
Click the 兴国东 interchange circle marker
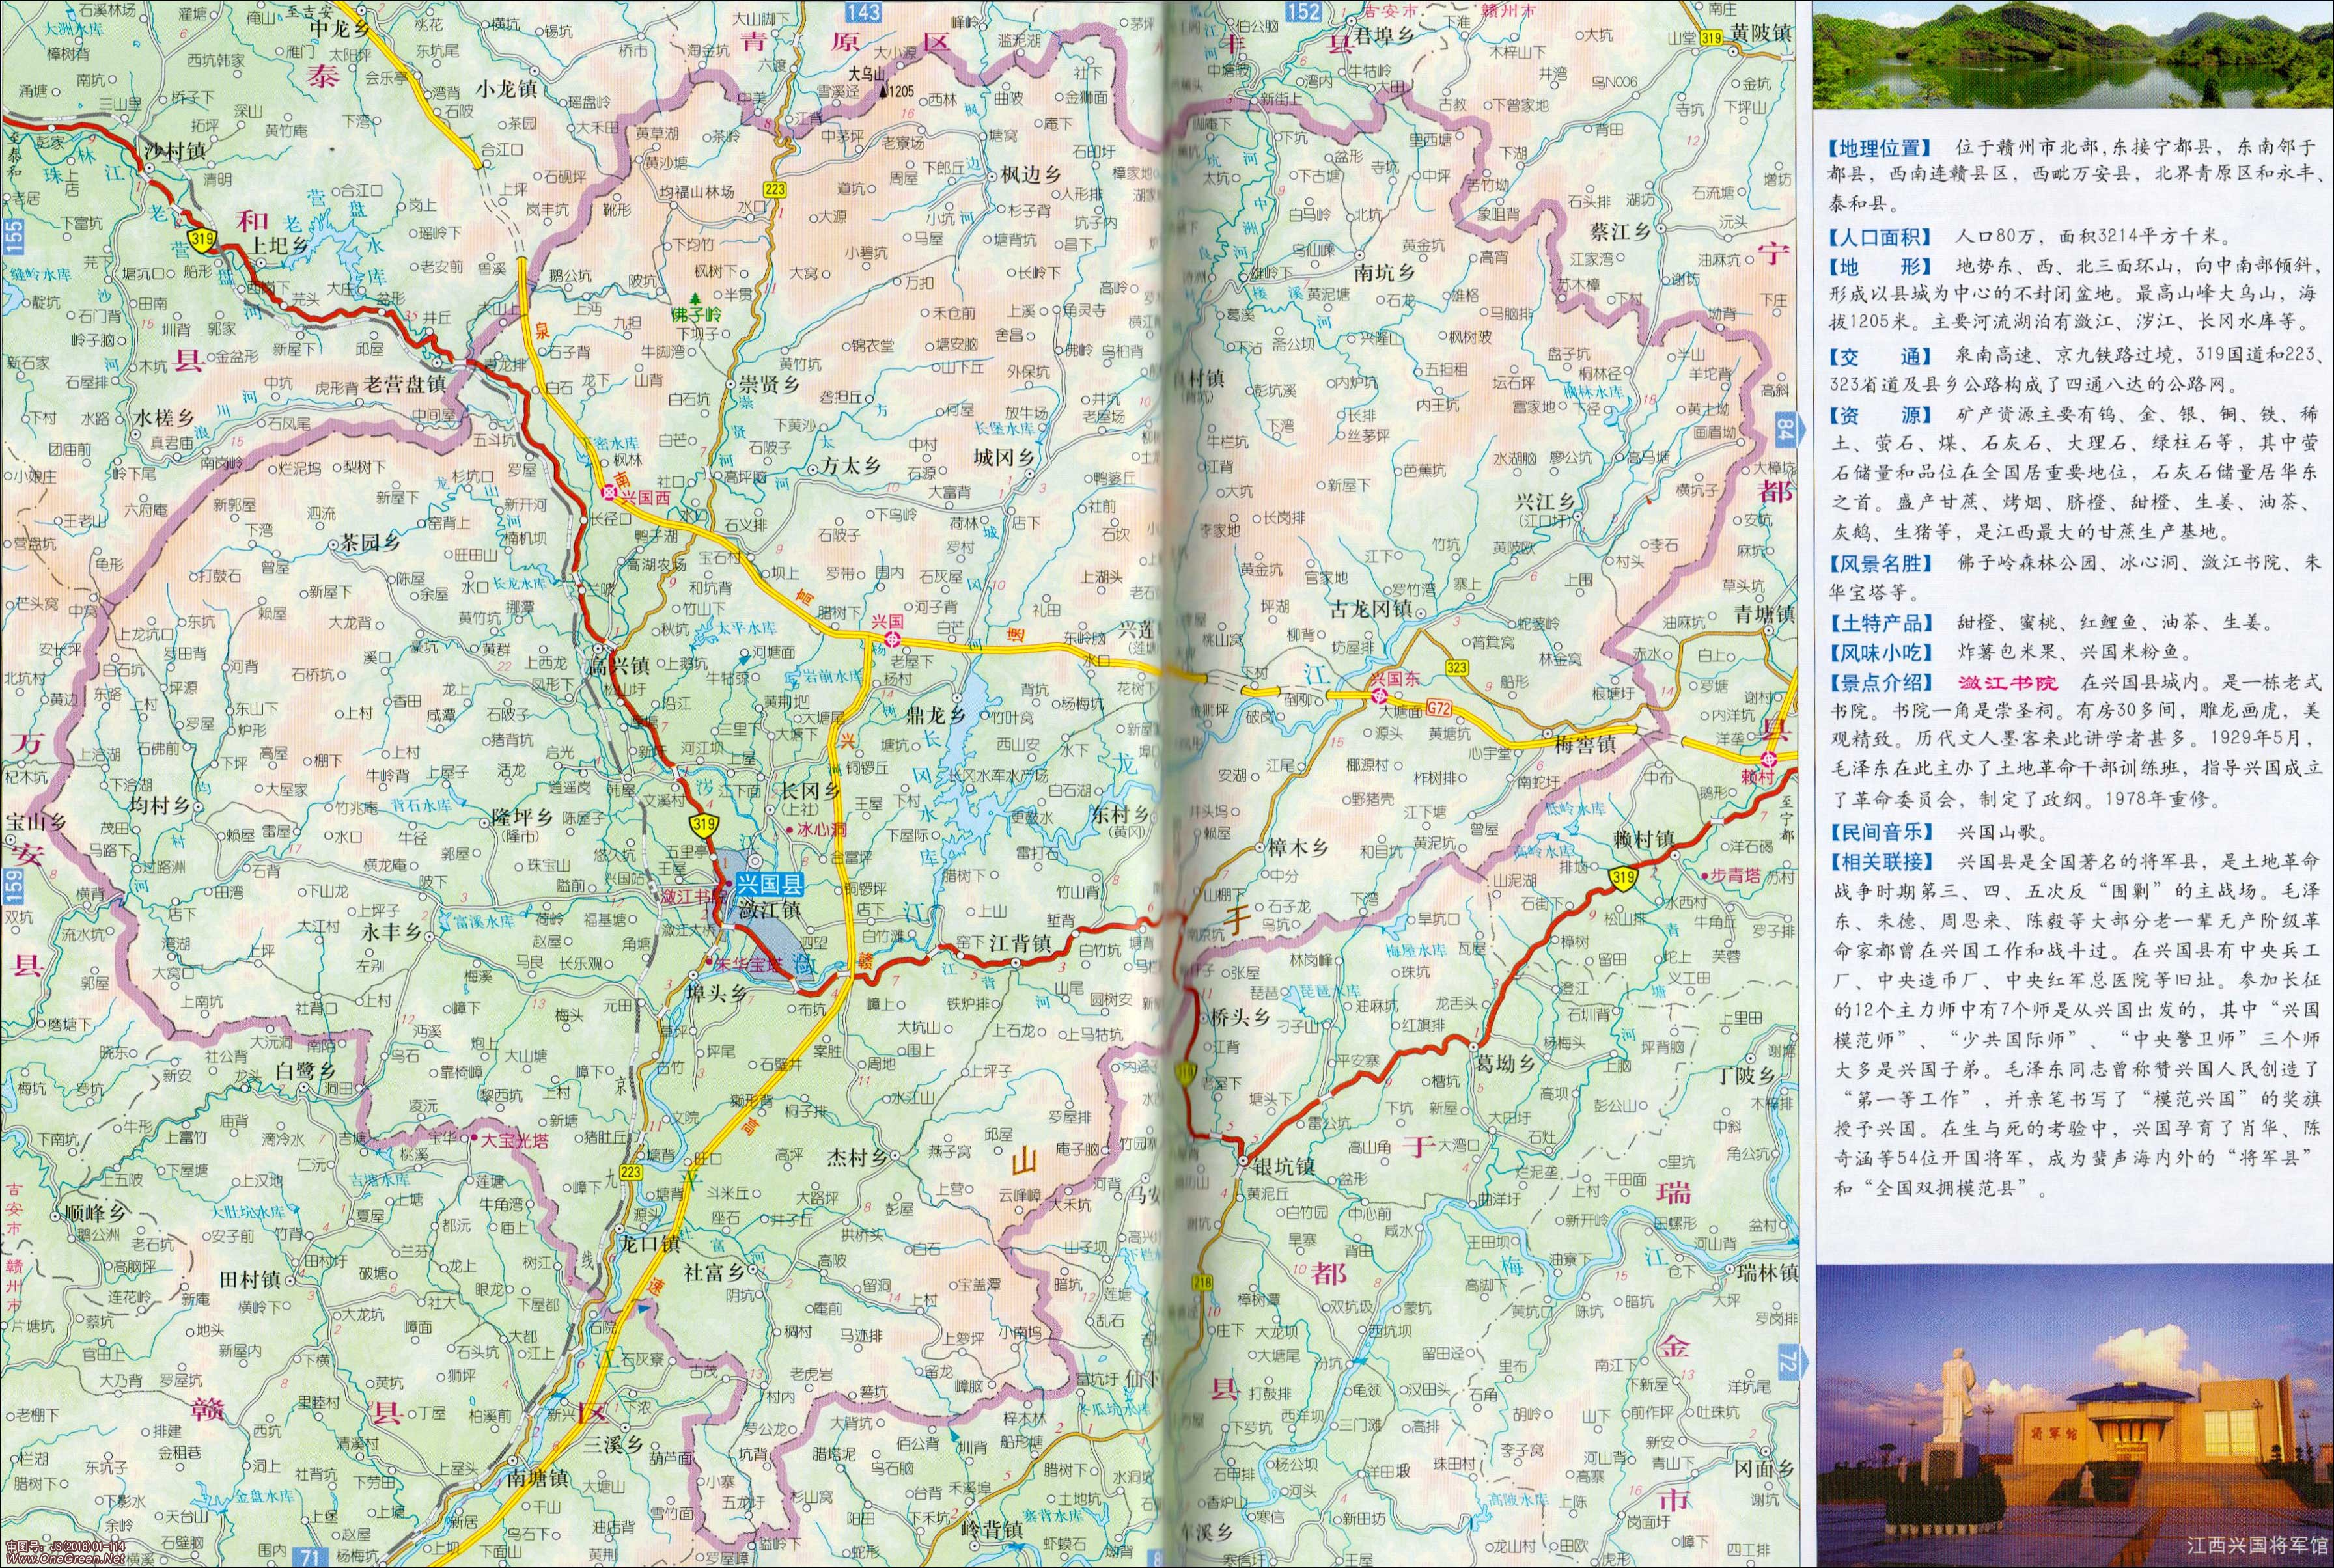1378,696
